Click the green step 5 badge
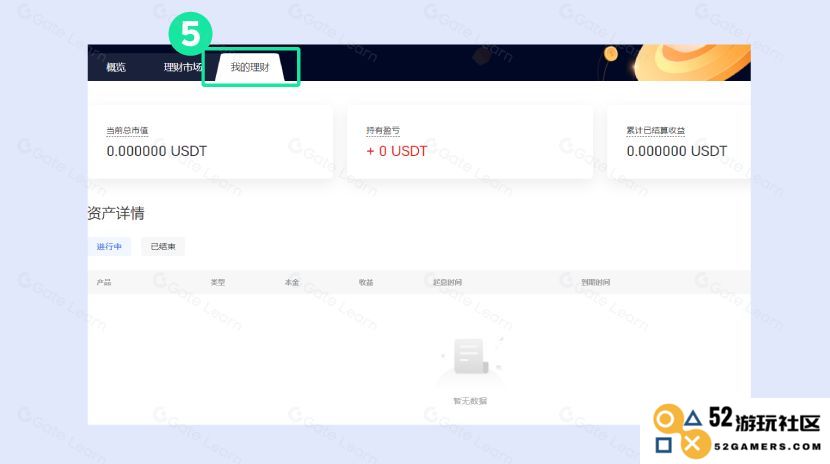Image resolution: width=830 pixels, height=464 pixels. 191,34
